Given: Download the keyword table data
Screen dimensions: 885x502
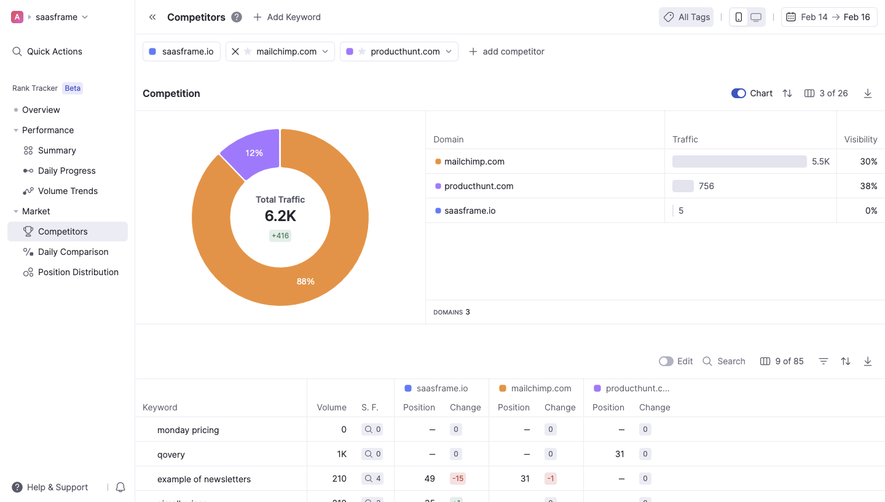Looking at the screenshot, I should (x=868, y=361).
